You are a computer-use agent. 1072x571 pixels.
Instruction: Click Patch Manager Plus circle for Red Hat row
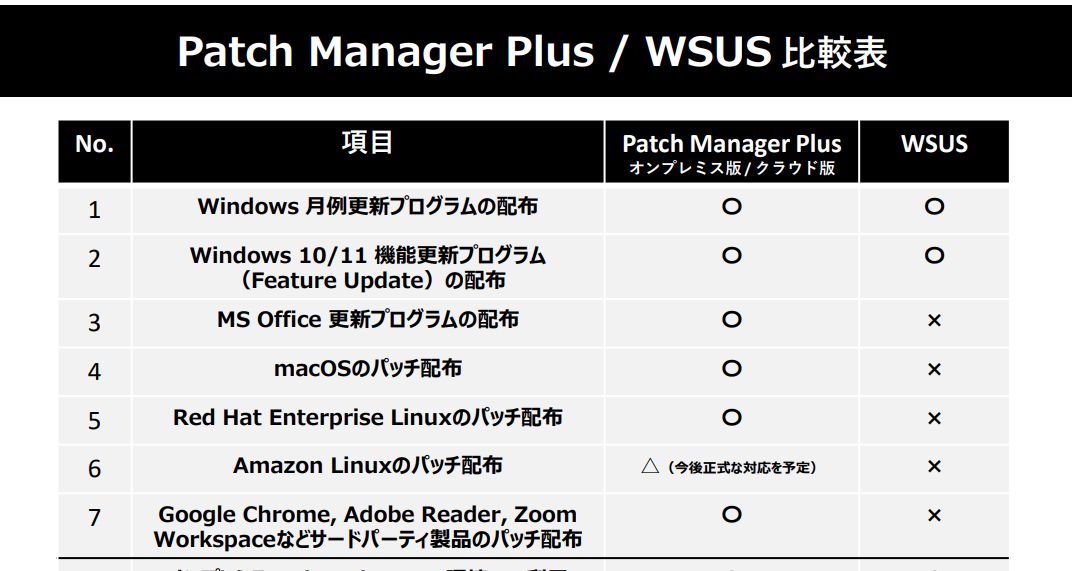click(731, 417)
